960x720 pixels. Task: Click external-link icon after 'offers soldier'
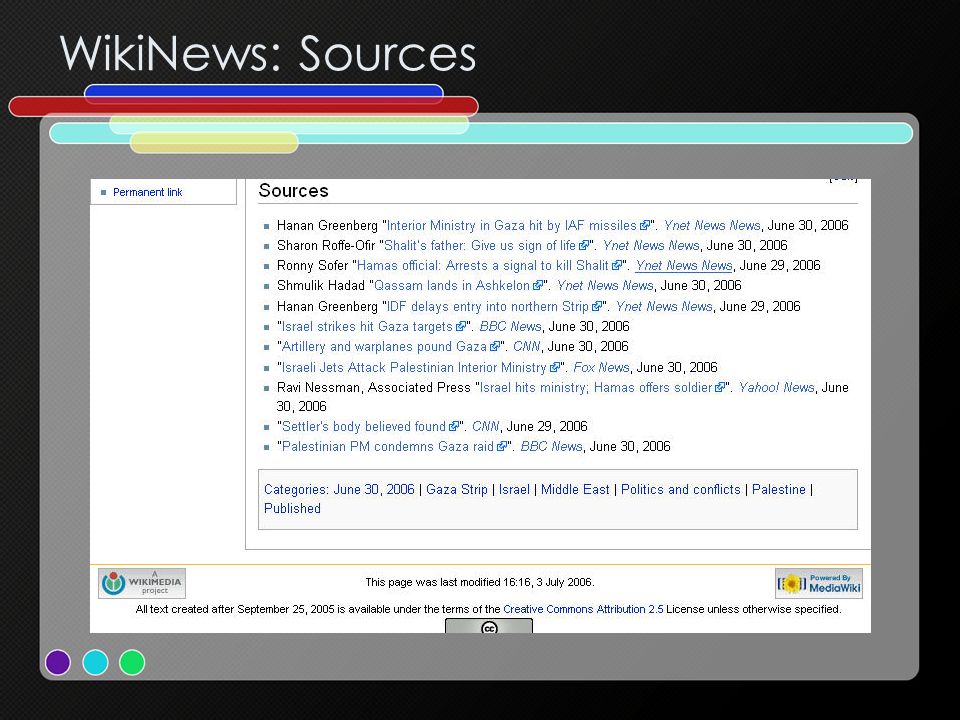click(721, 388)
